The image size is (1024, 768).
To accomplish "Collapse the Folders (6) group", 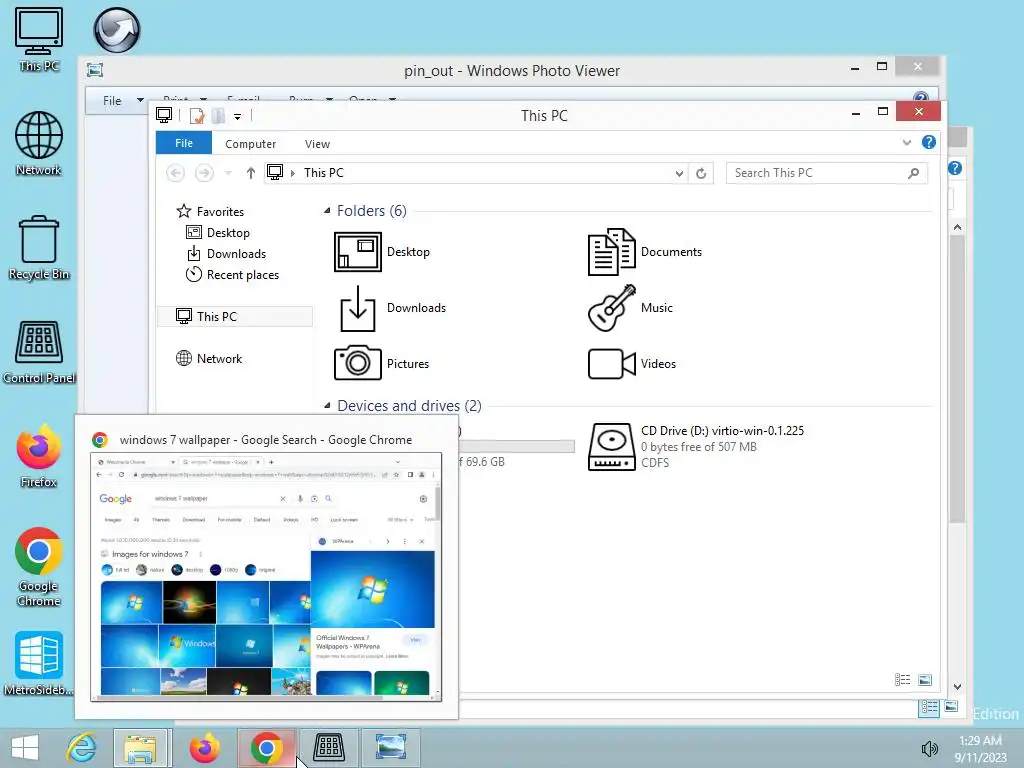I will tap(327, 211).
